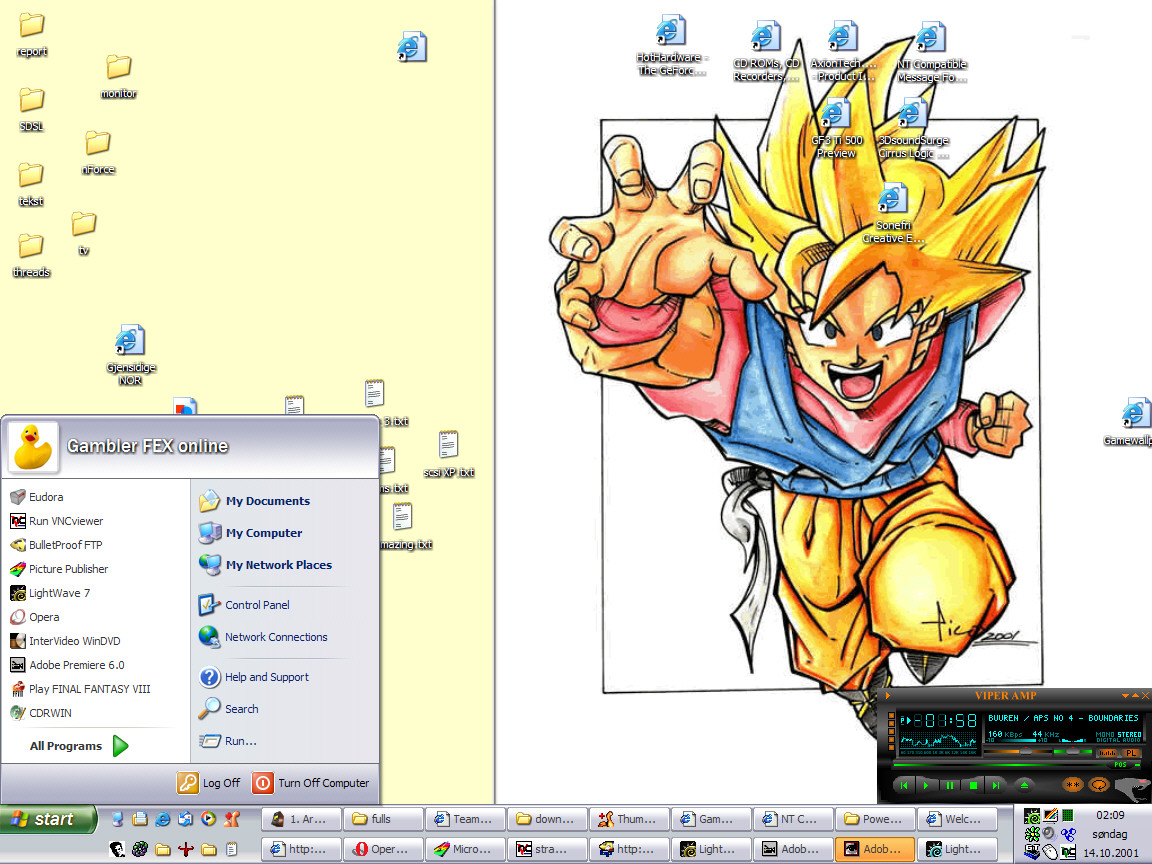Switch to the Thum... taskbar button
The image size is (1152, 864).
pos(630,819)
